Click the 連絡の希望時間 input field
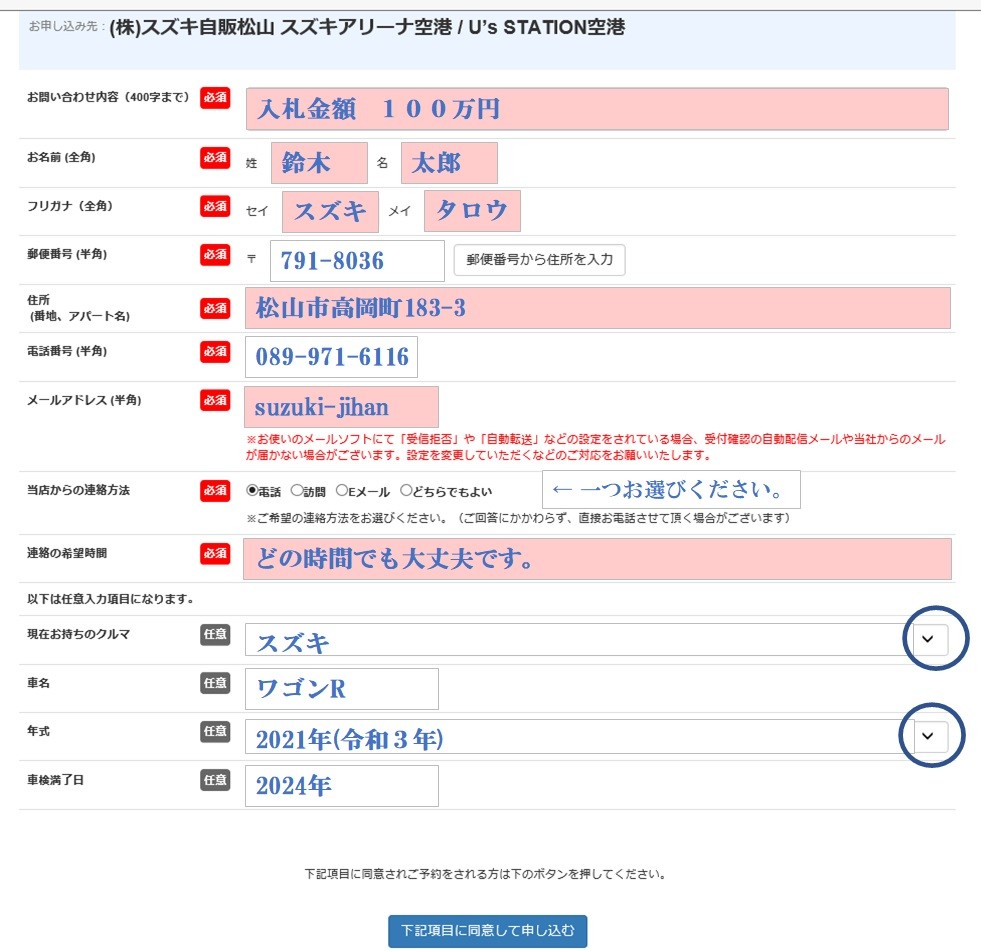This screenshot has width=981, height=951. 597,559
